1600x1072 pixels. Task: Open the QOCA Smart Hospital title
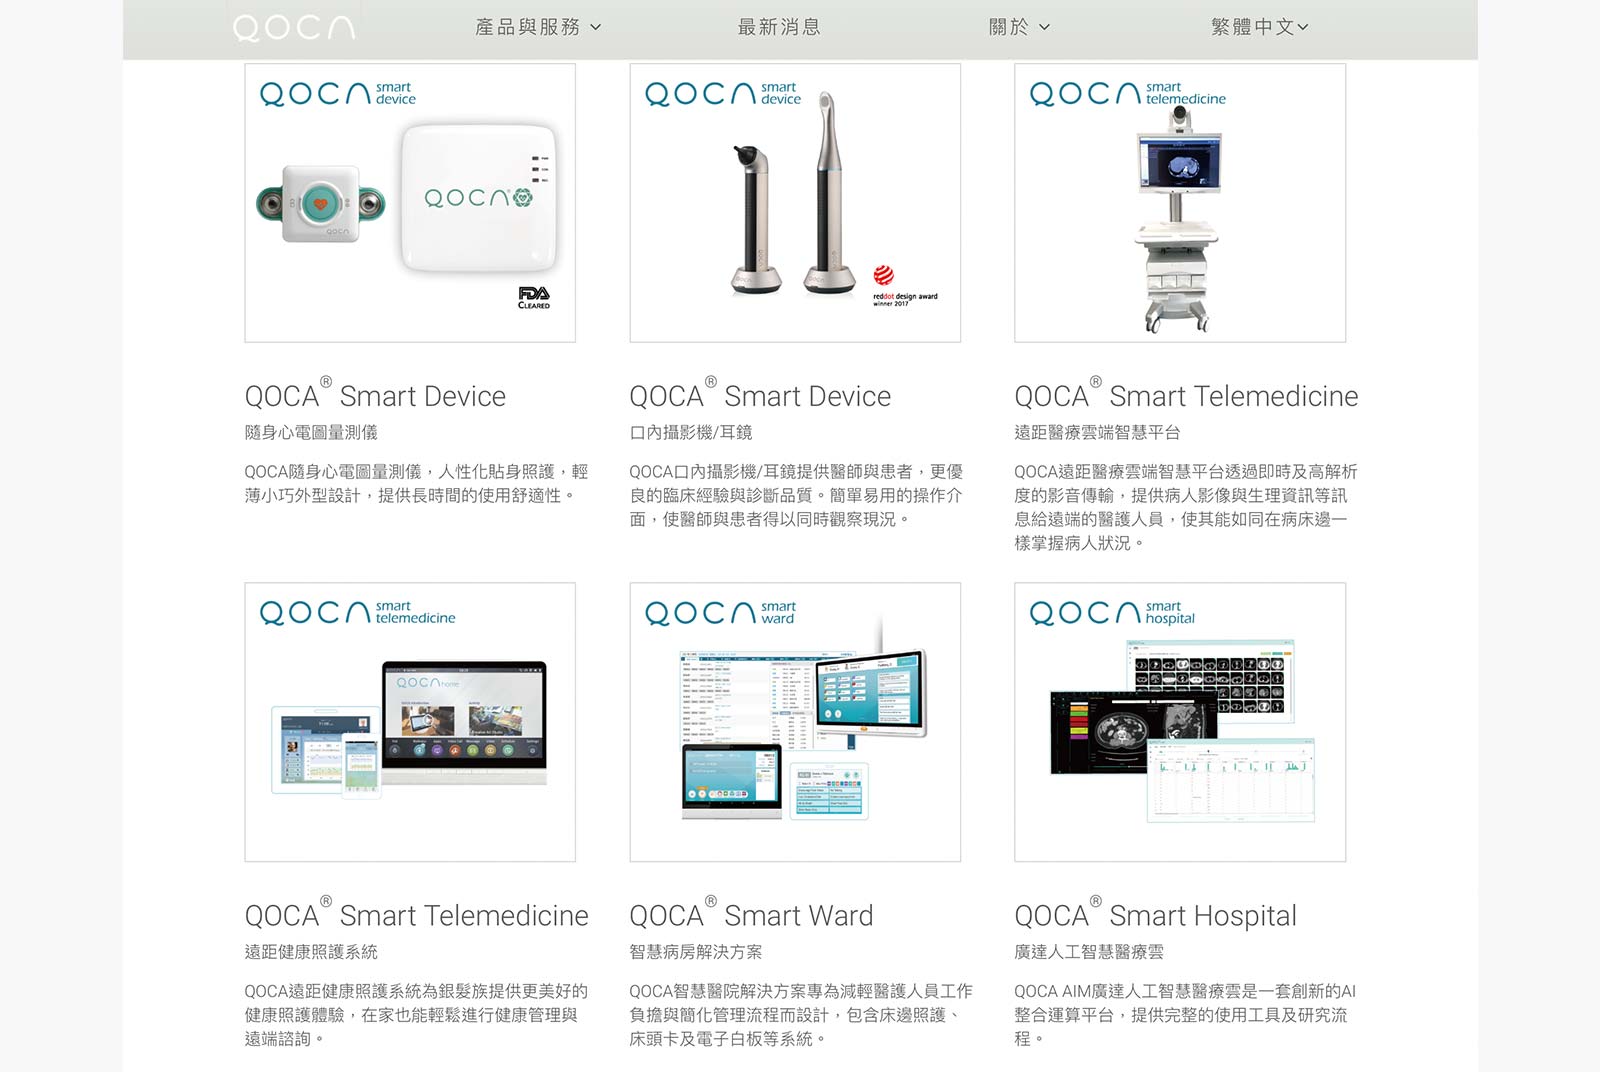point(1156,913)
